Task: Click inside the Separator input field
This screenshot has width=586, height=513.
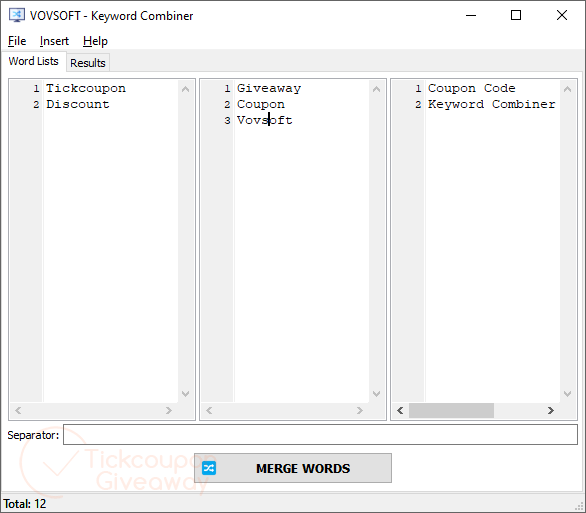Action: [320, 435]
